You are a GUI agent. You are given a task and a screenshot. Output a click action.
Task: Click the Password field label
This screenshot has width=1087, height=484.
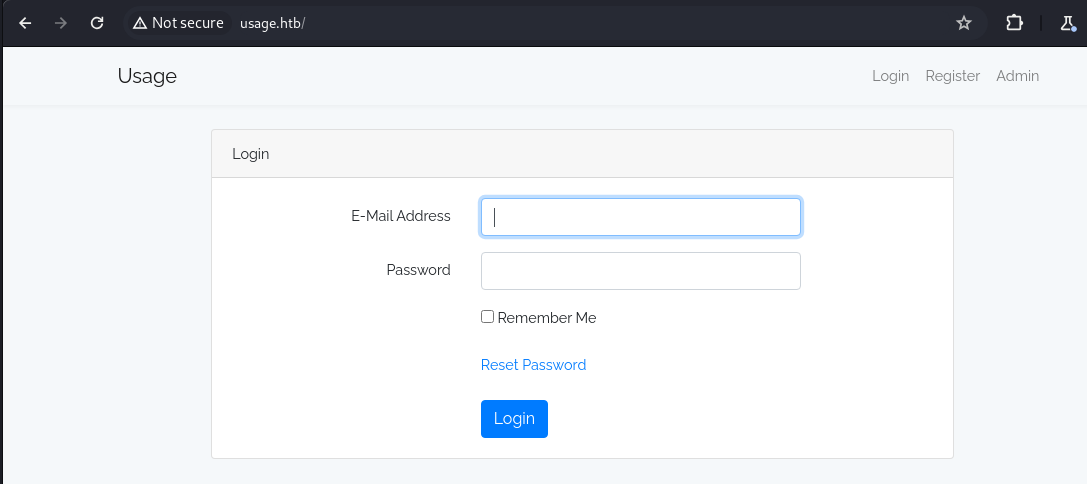(418, 270)
